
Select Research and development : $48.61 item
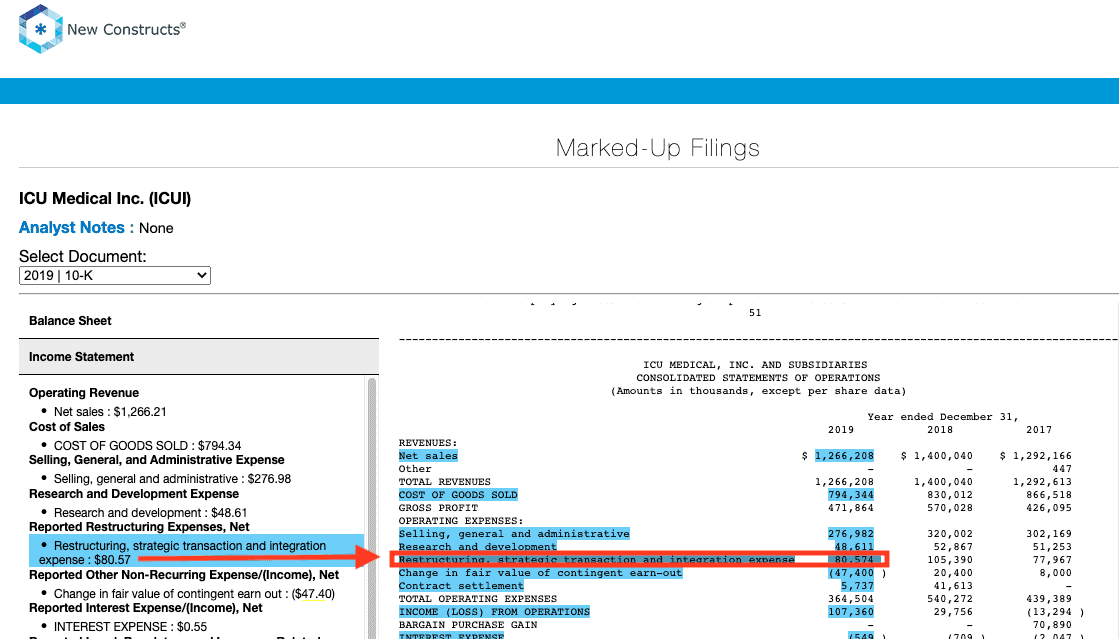[x=151, y=513]
